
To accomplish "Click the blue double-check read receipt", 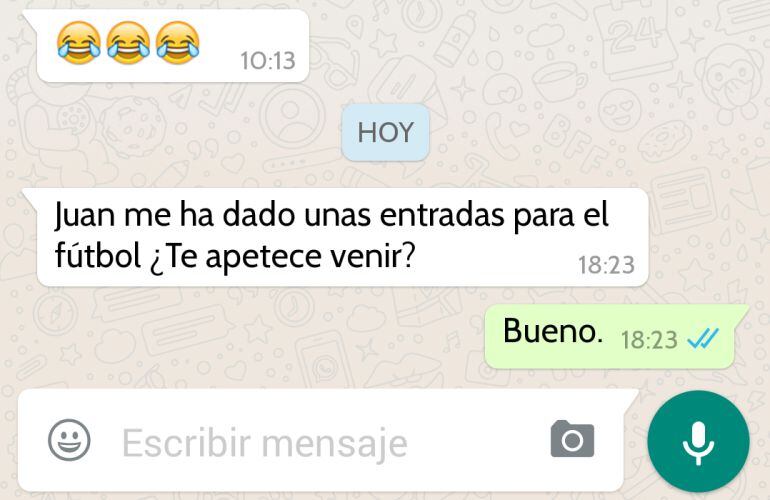I will [703, 338].
